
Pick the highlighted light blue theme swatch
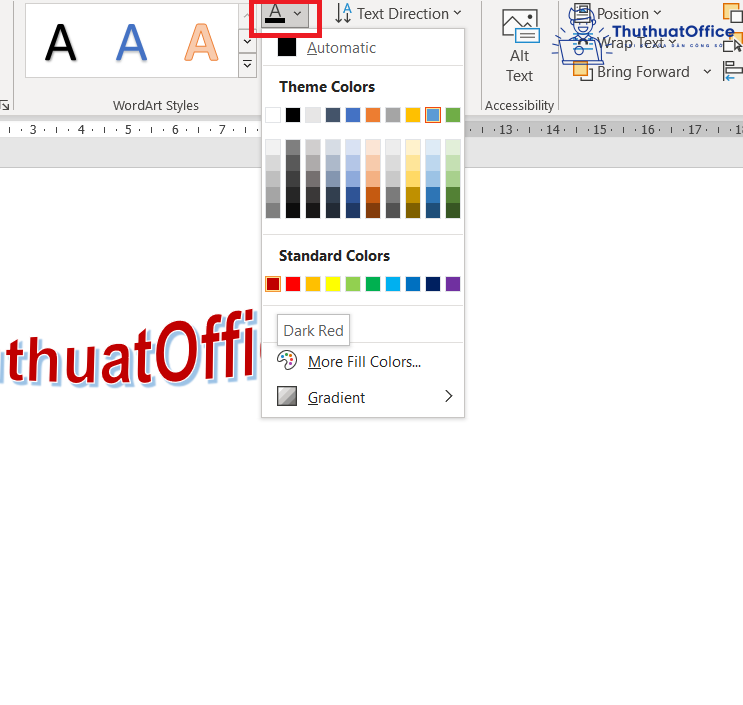click(433, 115)
